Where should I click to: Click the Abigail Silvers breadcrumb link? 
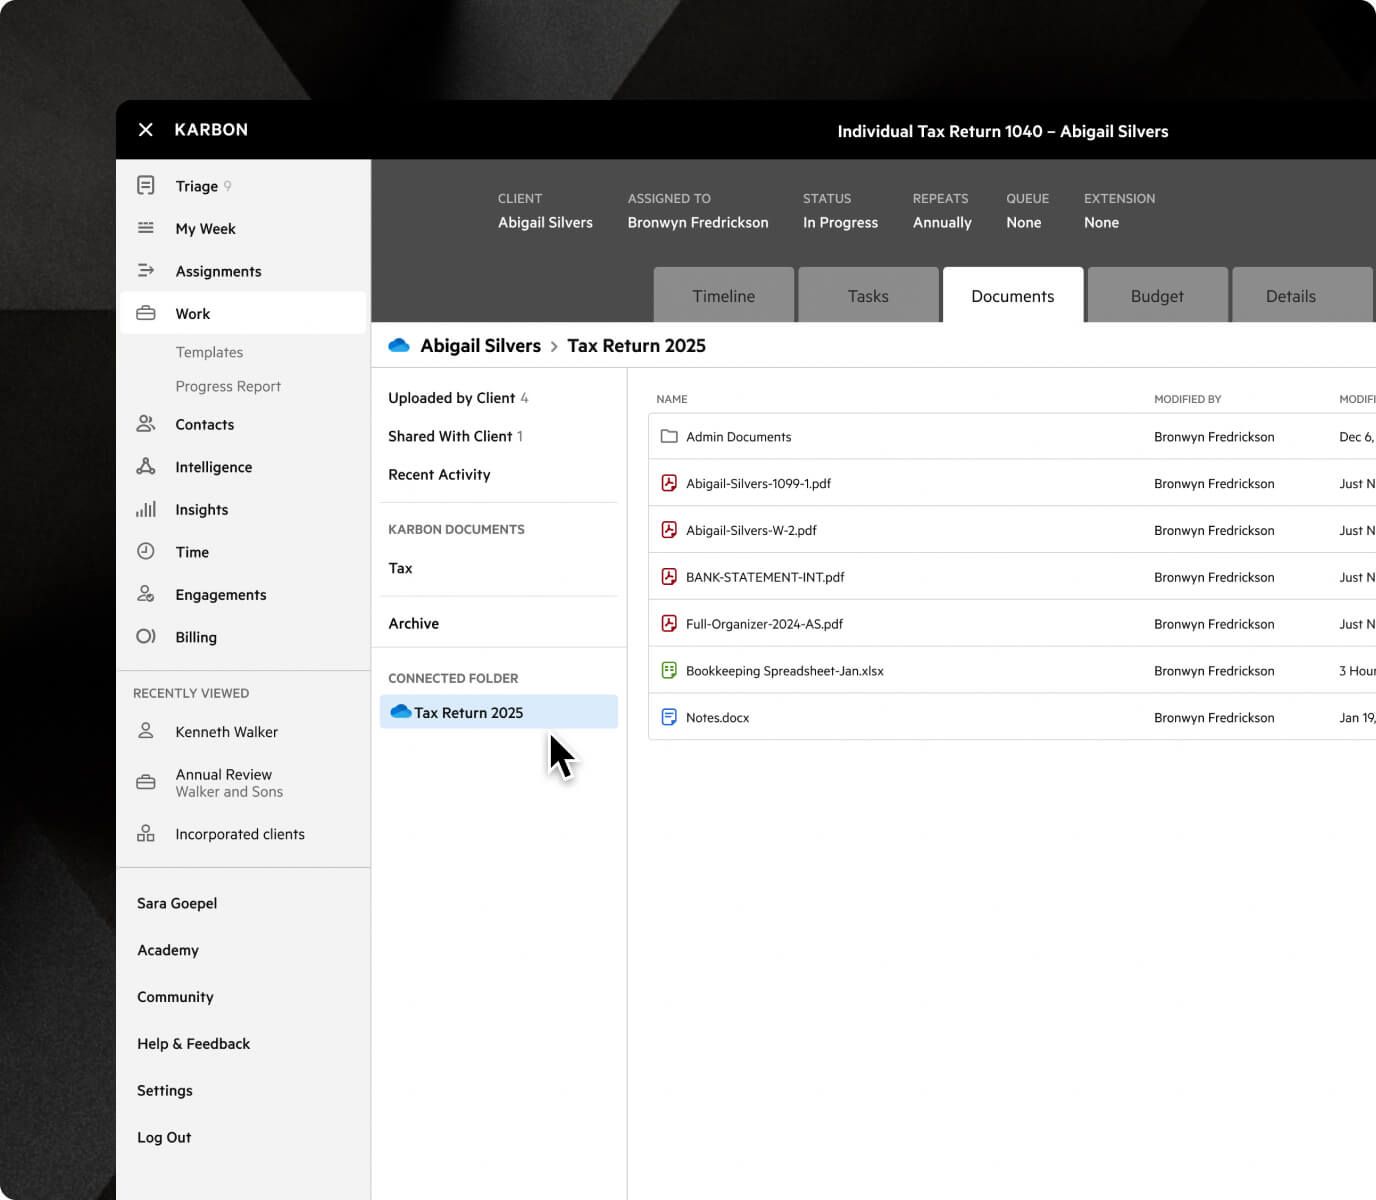(x=480, y=345)
